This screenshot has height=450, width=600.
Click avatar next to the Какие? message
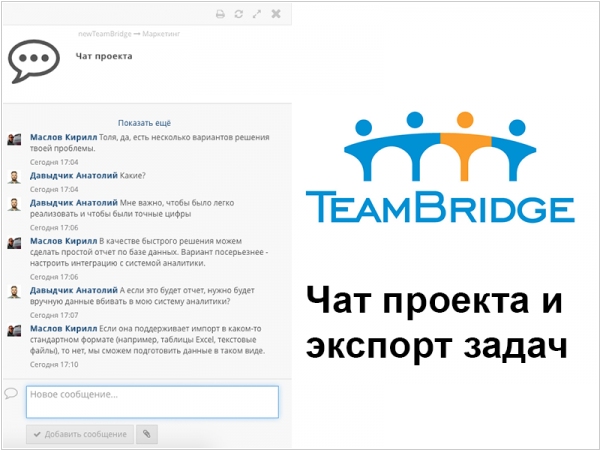[x=14, y=177]
